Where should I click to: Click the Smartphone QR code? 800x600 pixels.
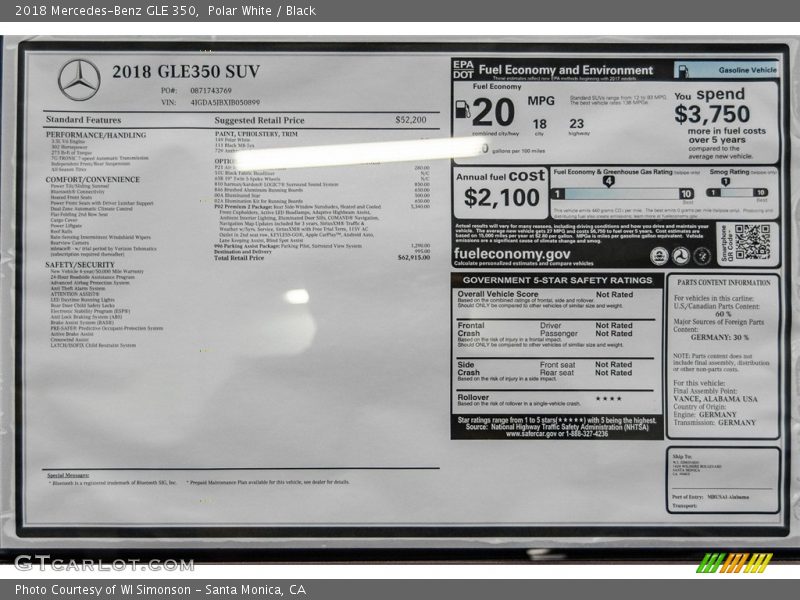click(x=752, y=242)
